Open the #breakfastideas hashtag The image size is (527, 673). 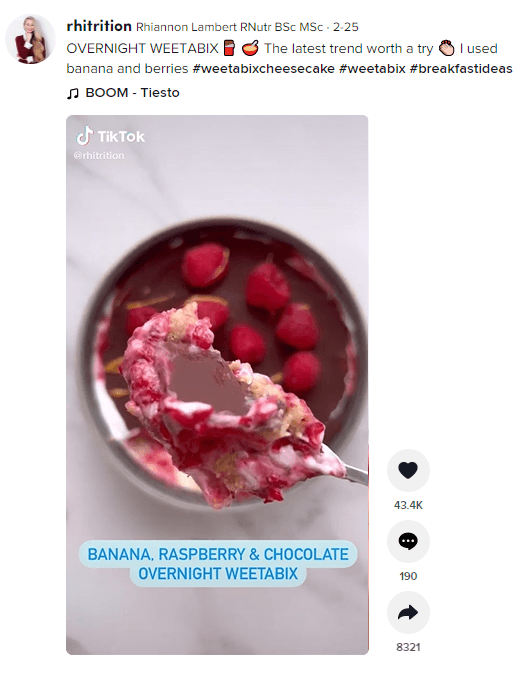[x=461, y=69]
